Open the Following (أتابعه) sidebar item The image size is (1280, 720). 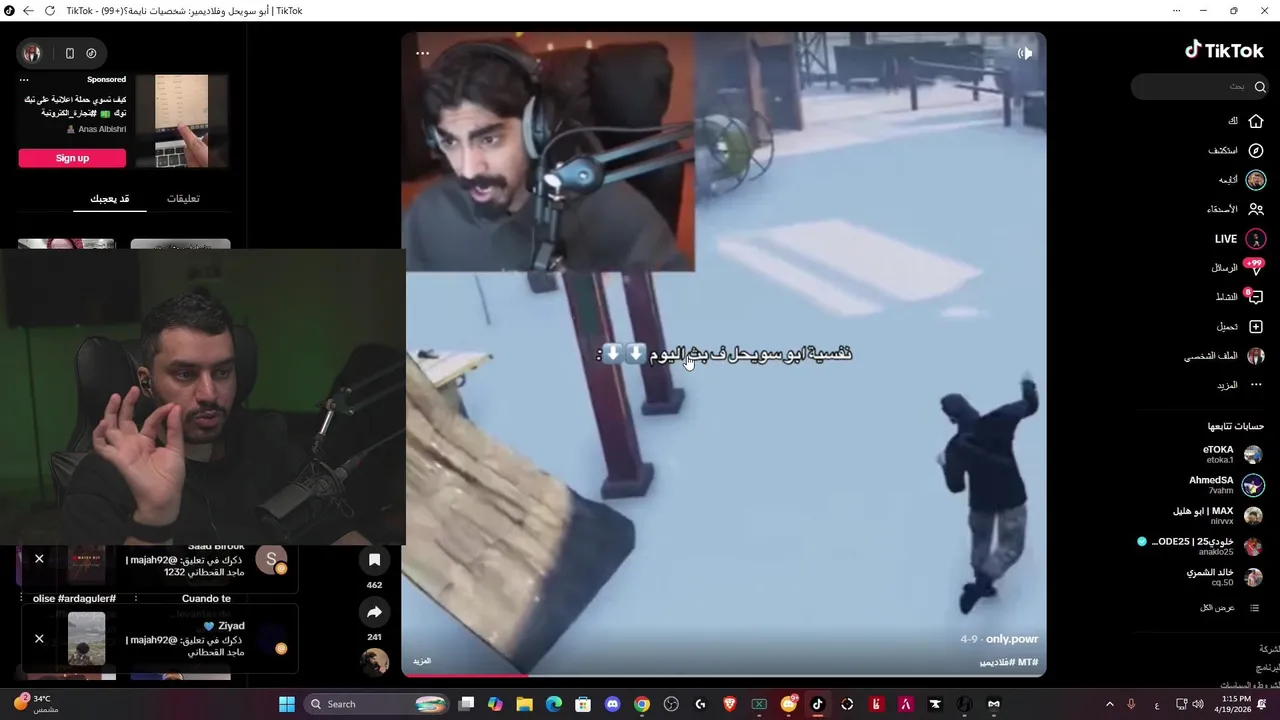click(x=1242, y=180)
